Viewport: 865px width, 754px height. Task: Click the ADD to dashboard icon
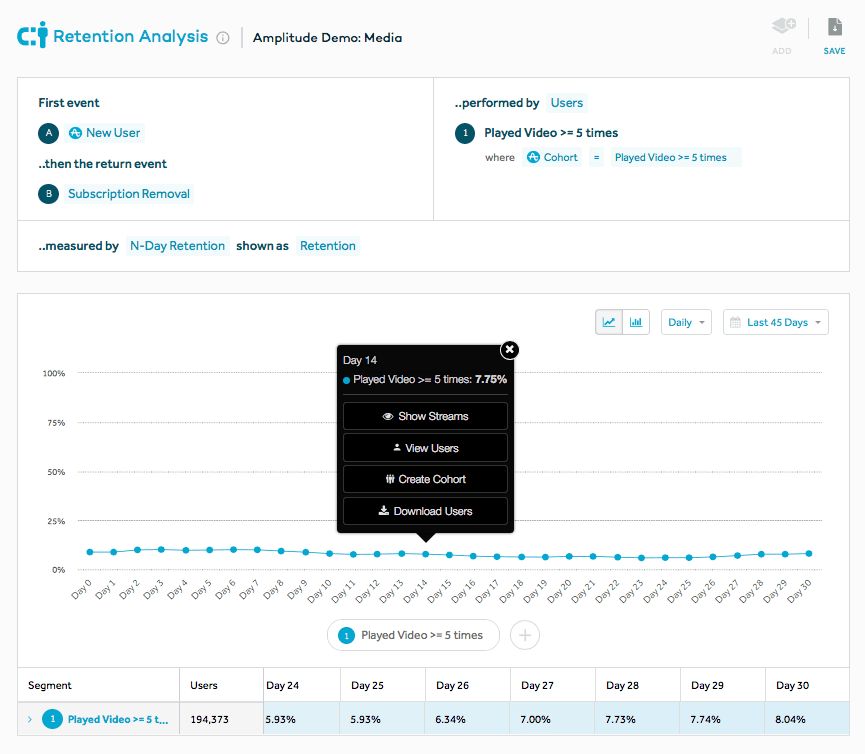click(x=782, y=30)
